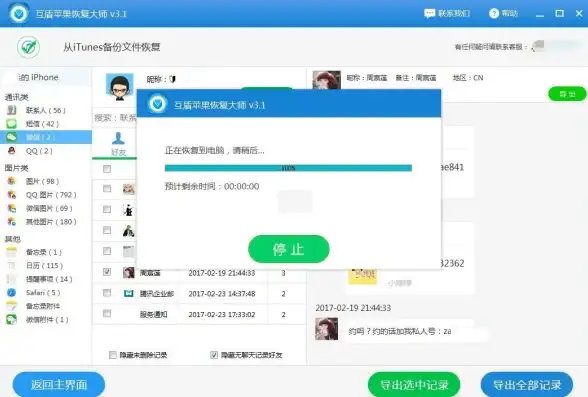Click the green 停止 stop button

(x=289, y=249)
